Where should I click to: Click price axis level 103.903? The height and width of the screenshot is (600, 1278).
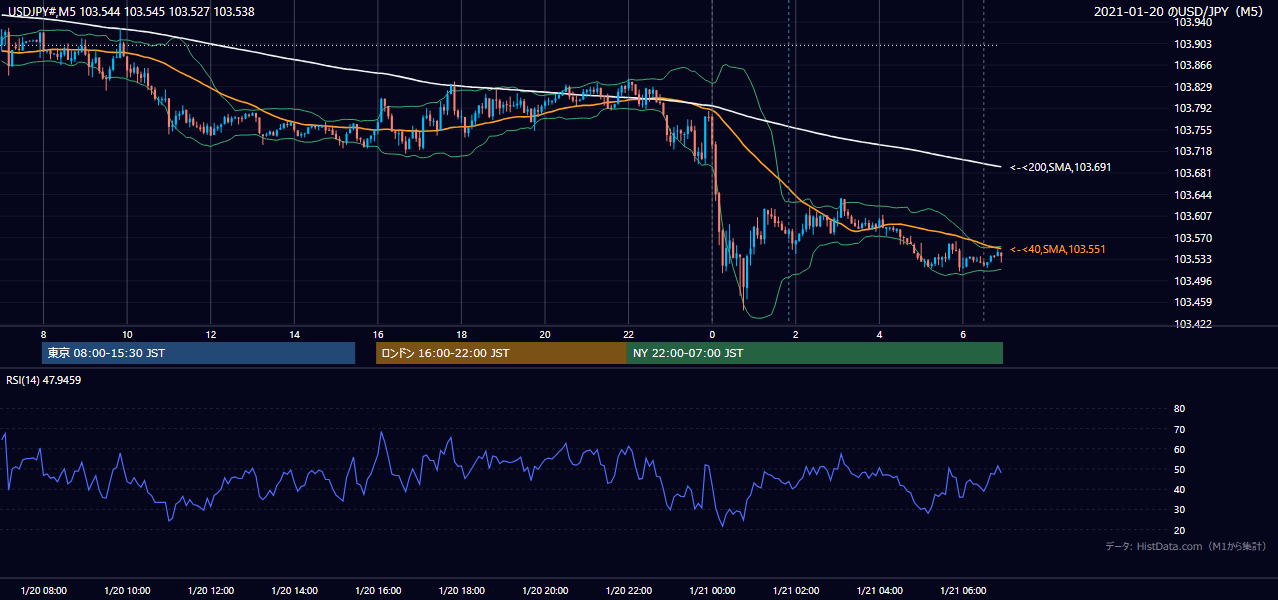coord(1193,44)
